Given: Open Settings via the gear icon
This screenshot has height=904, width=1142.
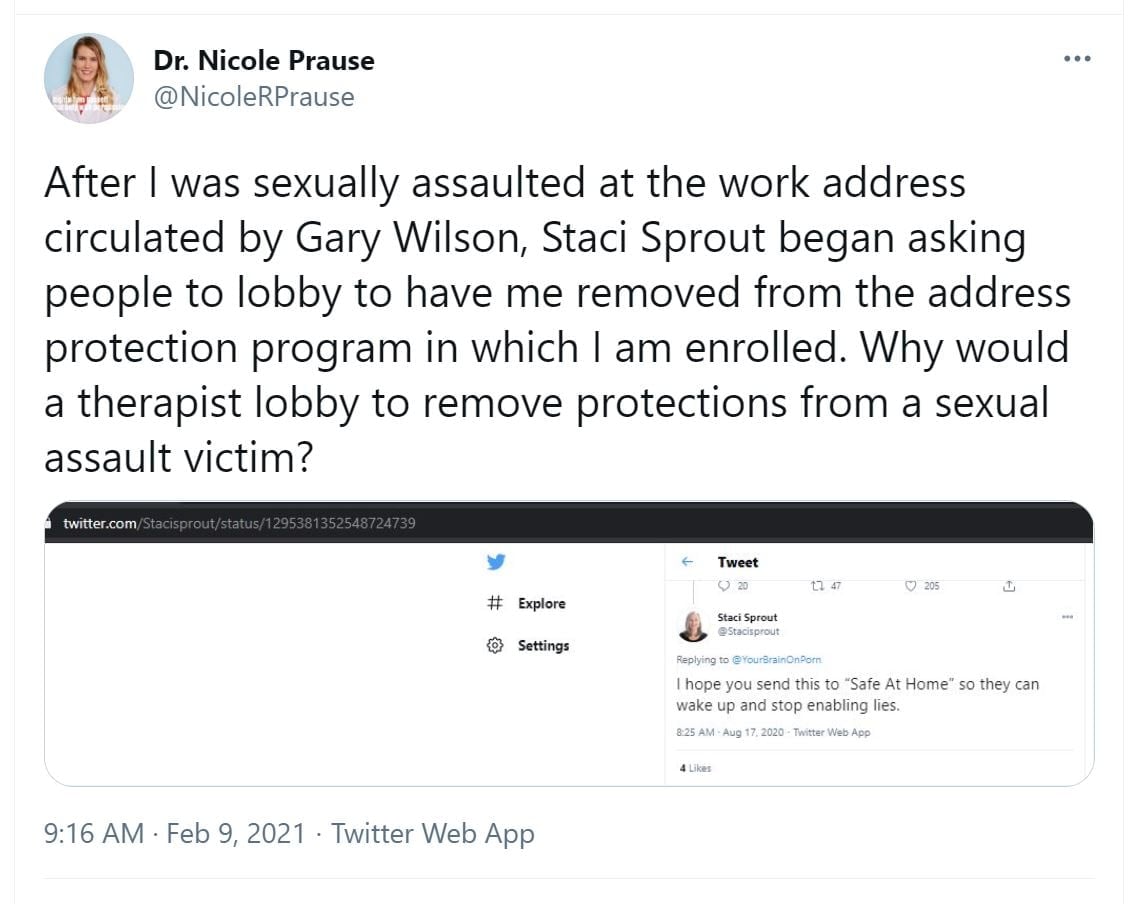Looking at the screenshot, I should 494,646.
